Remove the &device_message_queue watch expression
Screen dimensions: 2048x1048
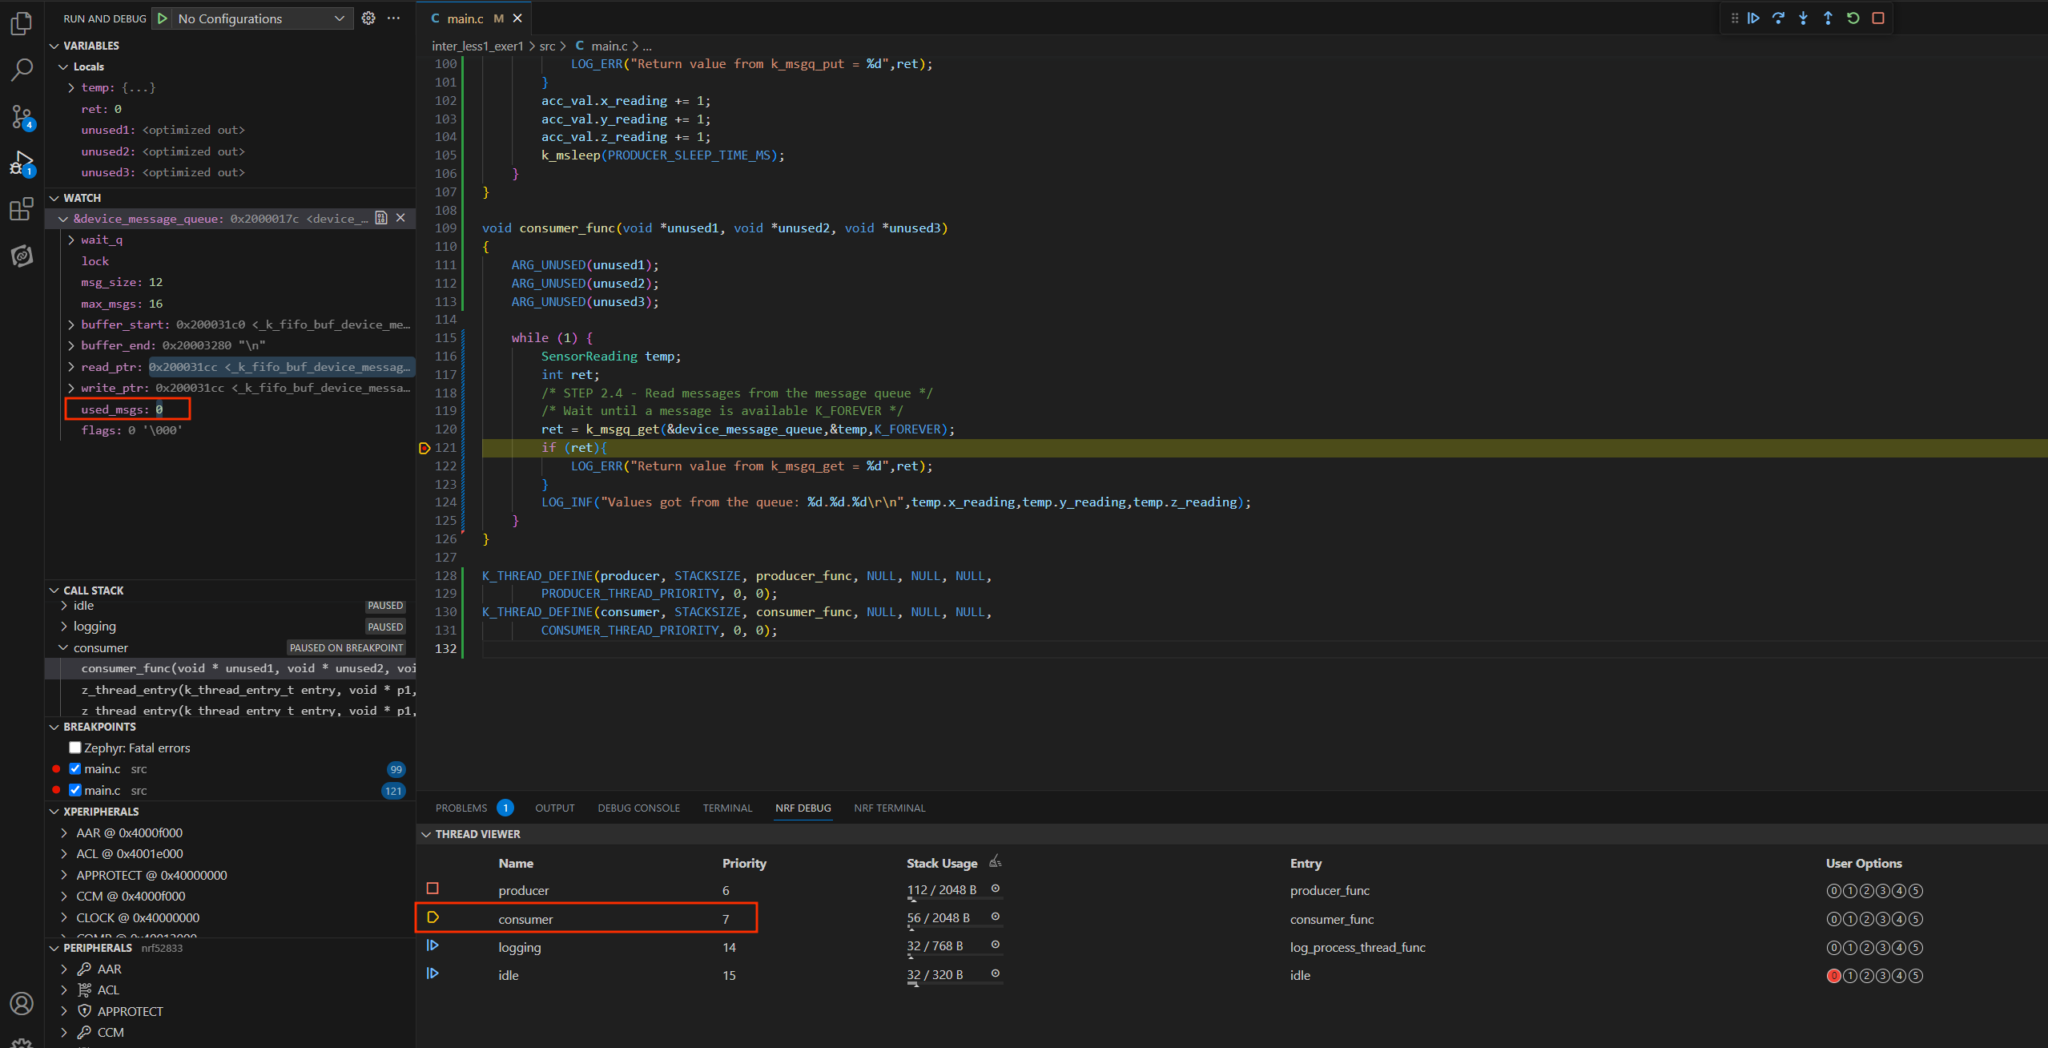(400, 218)
